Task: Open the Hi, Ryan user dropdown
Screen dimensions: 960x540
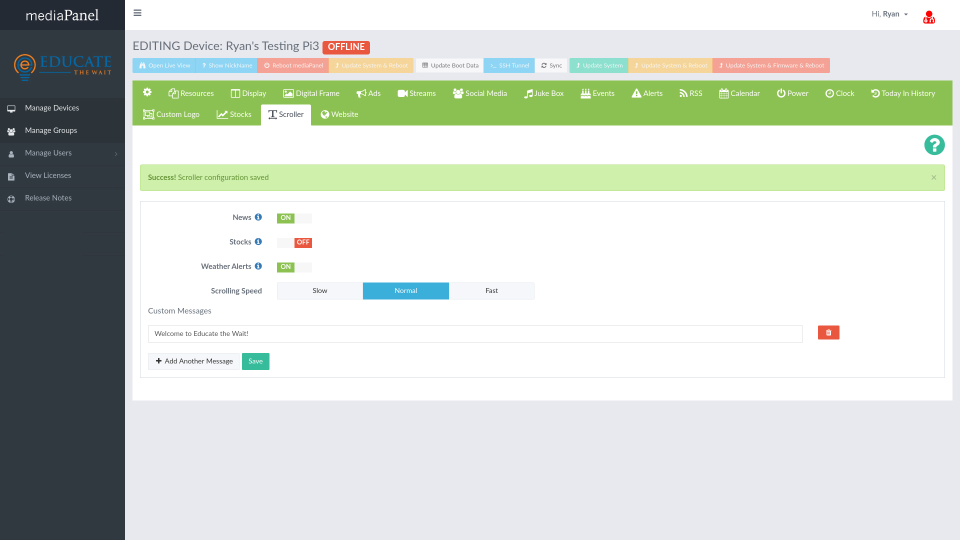Action: click(890, 15)
